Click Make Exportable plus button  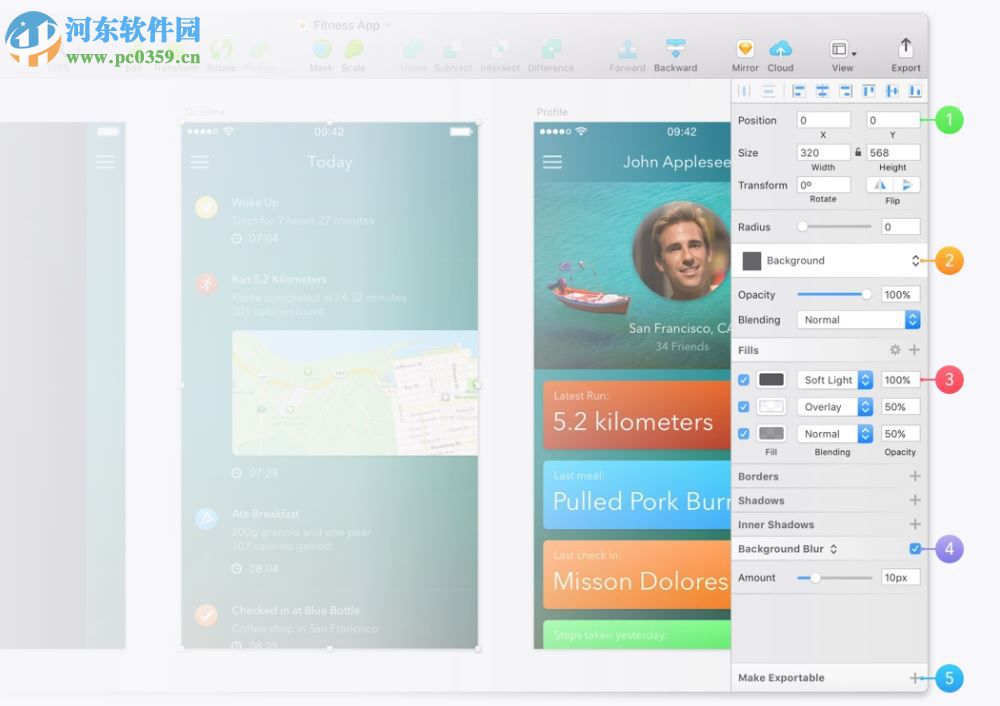(914, 678)
